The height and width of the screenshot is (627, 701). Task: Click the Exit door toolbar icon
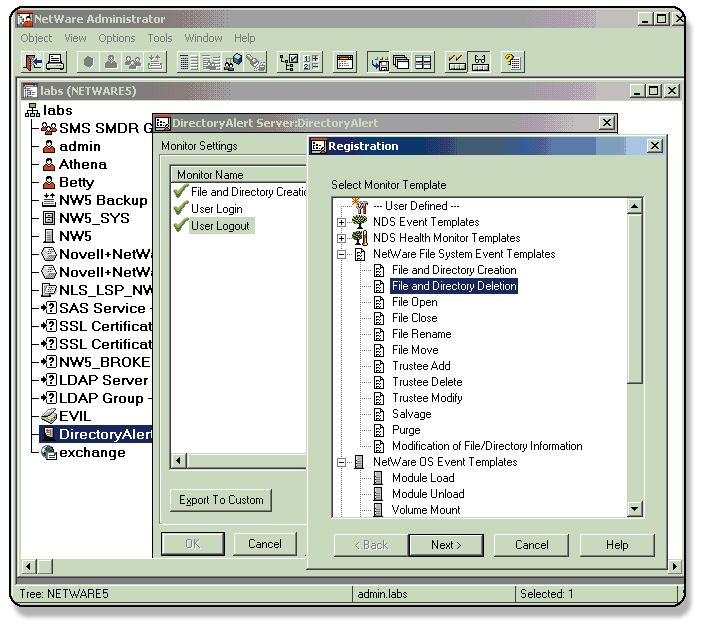(33, 62)
